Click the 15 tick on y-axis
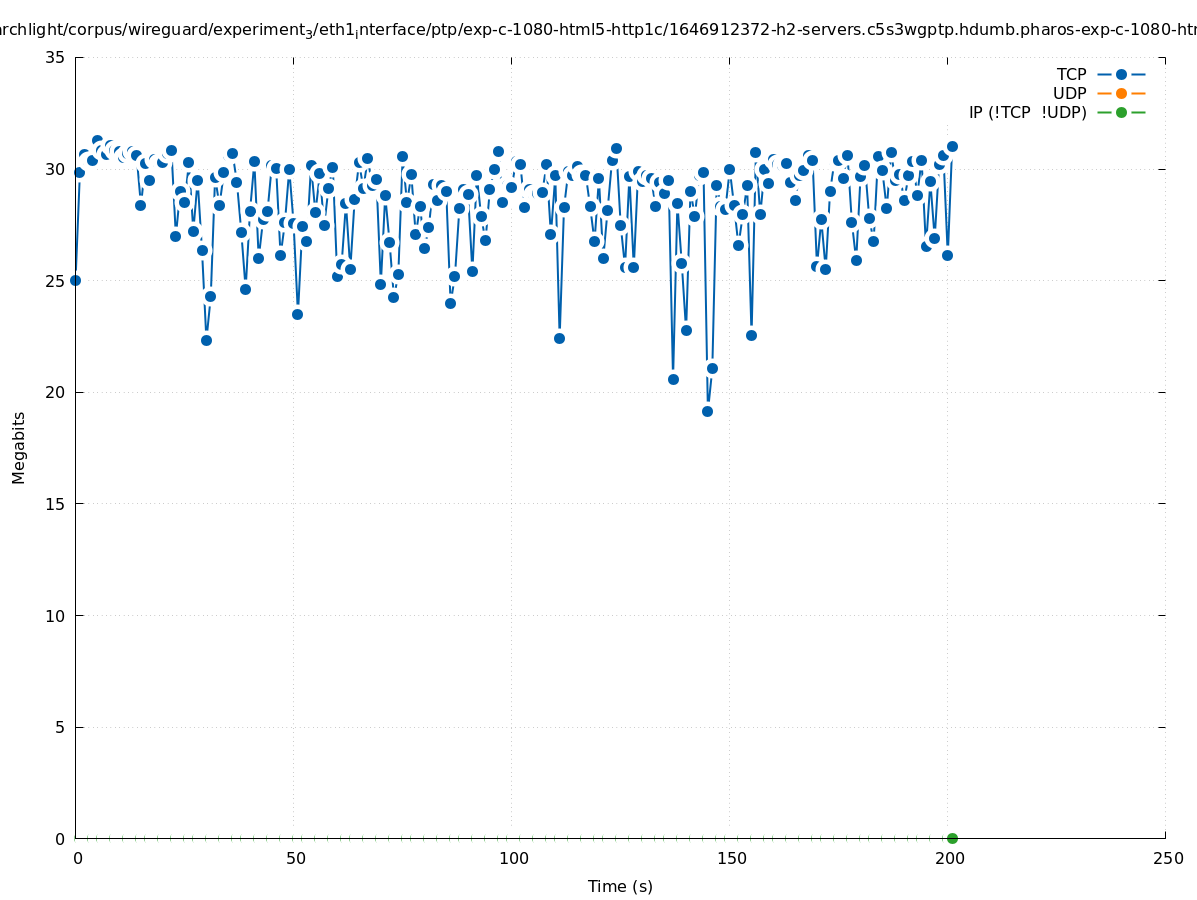Image resolution: width=1197 pixels, height=900 pixels. tap(56, 504)
